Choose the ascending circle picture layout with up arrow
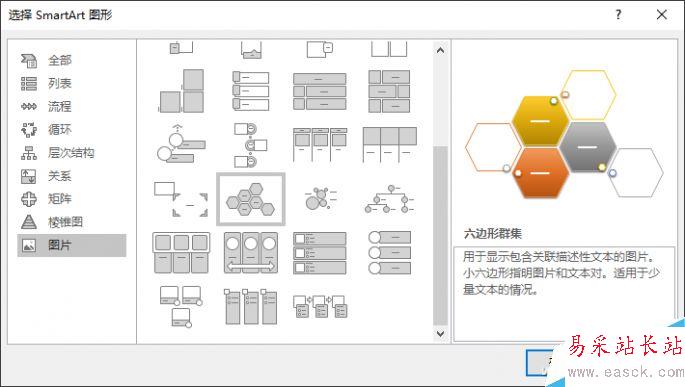685x387 pixels. point(181,144)
